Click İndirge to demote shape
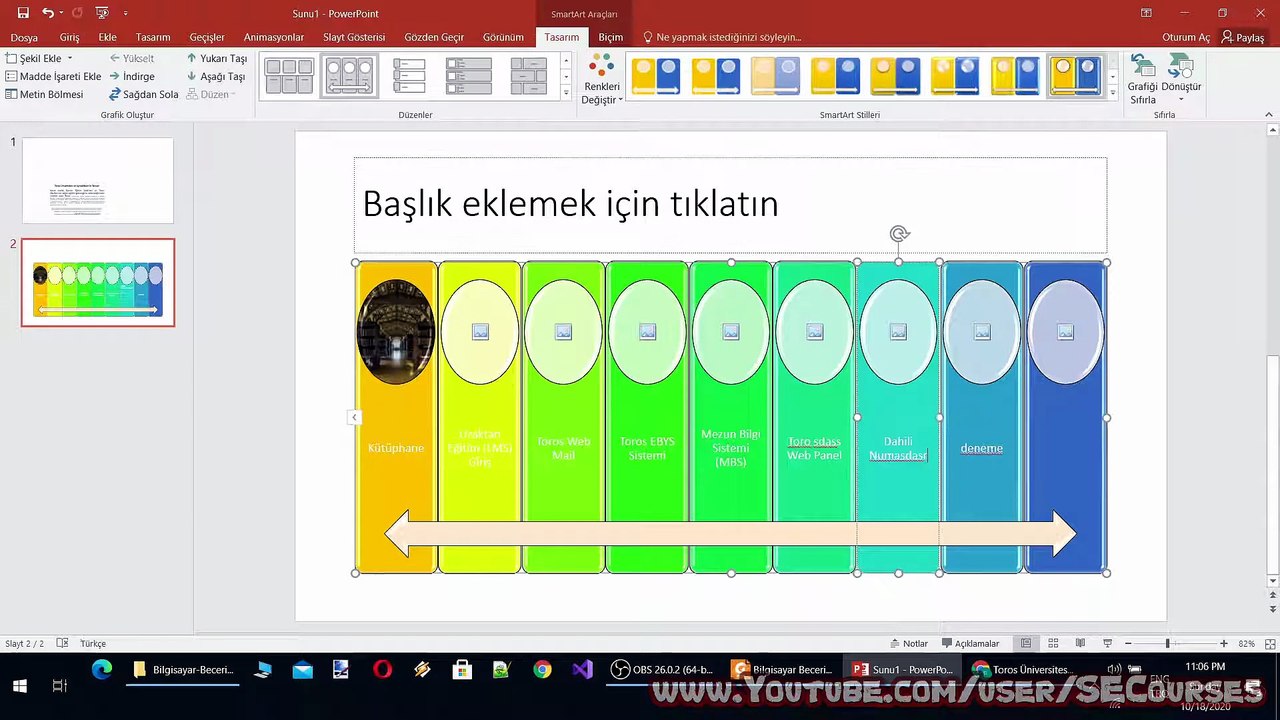 [x=132, y=76]
